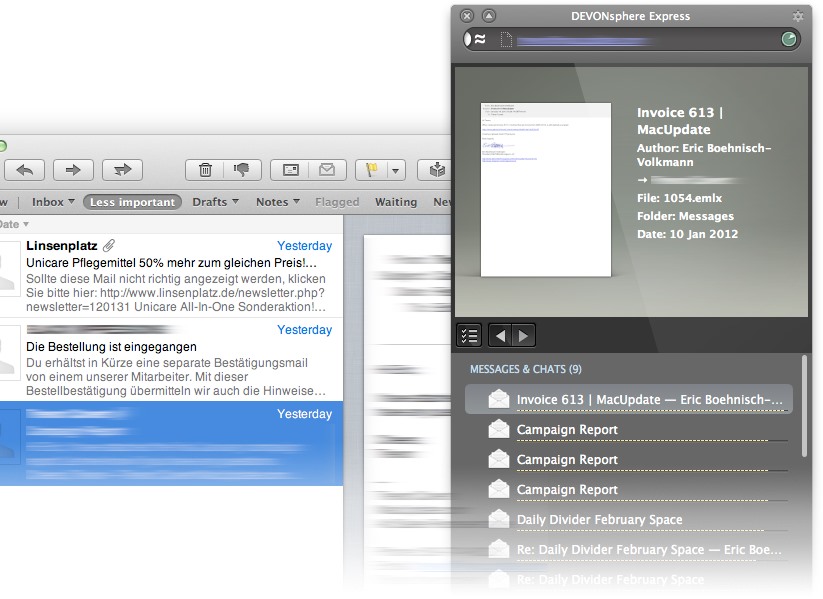Select 'Daily Divider February Space' result
This screenshot has height=599, width=823.
pos(629,519)
